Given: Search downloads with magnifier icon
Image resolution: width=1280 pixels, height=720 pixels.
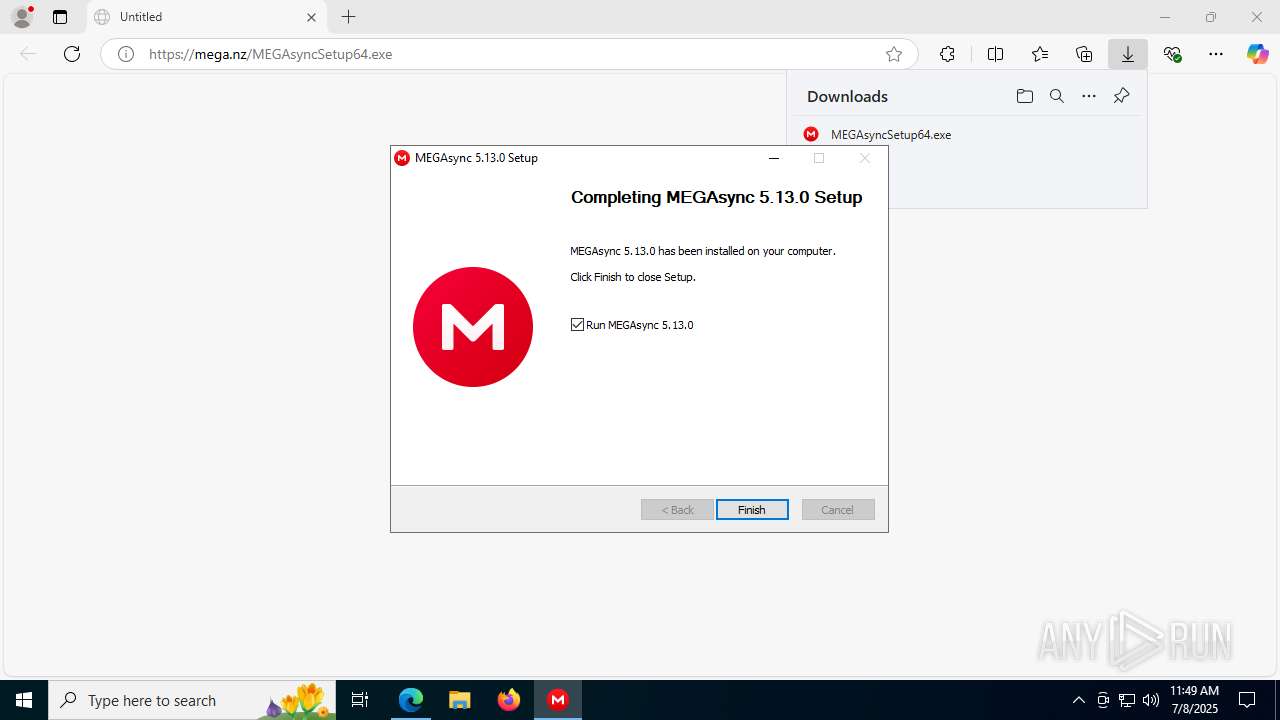Looking at the screenshot, I should pyautogui.click(x=1056, y=96).
